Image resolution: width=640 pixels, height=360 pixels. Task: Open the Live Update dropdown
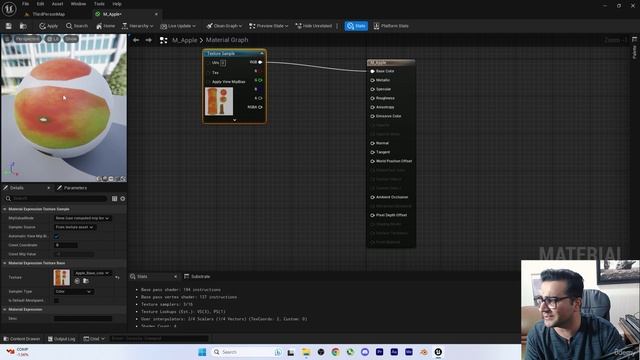tap(178, 26)
